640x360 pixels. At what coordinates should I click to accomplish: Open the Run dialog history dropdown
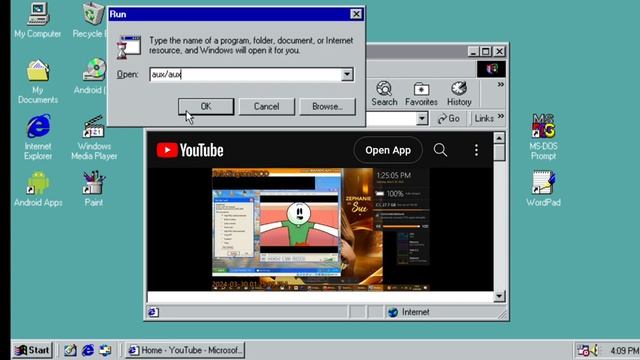[x=347, y=74]
